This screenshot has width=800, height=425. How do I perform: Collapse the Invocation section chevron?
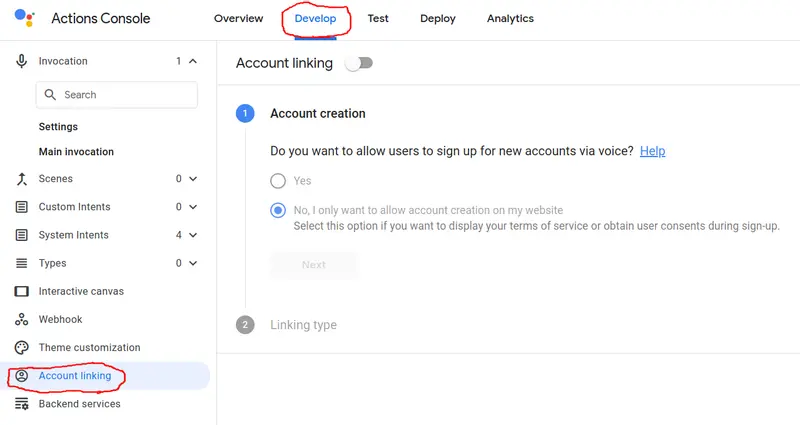(x=193, y=61)
